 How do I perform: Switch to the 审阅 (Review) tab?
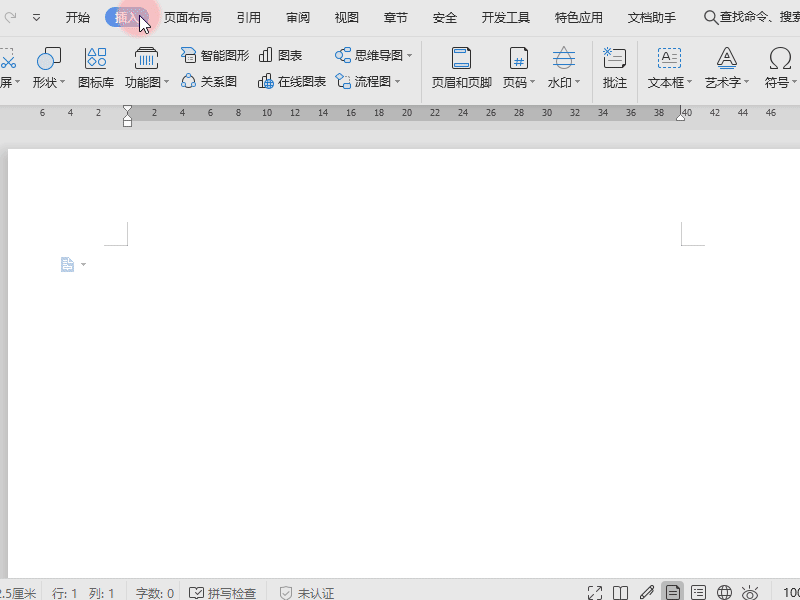tap(297, 18)
